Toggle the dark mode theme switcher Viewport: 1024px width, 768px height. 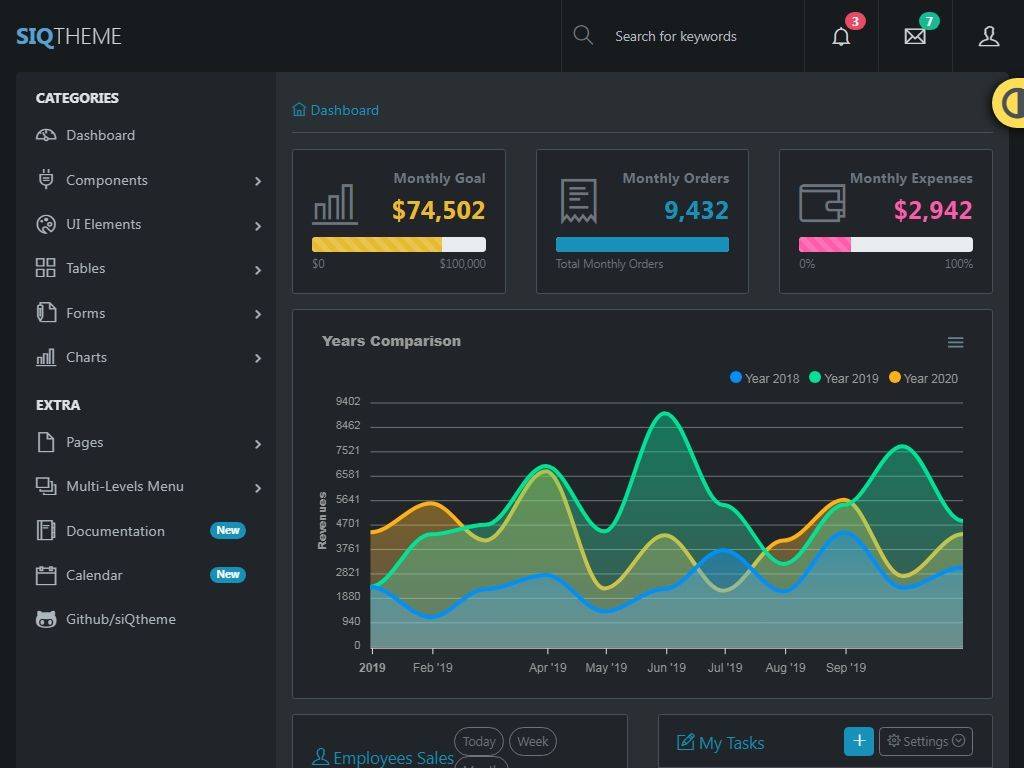tap(1010, 103)
